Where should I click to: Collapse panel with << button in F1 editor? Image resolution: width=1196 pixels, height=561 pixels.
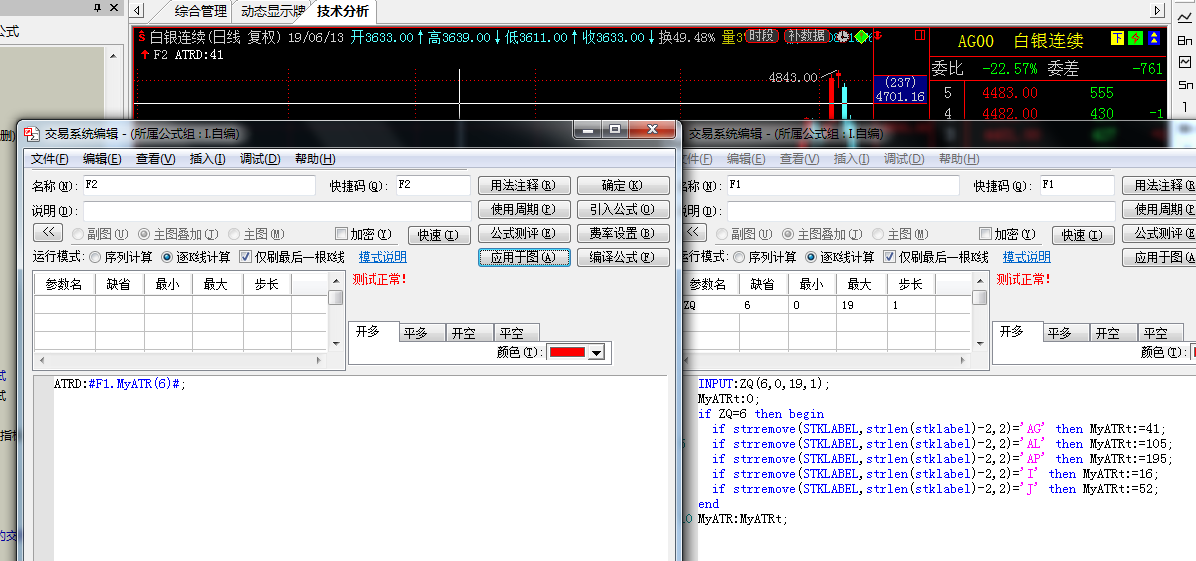[x=693, y=233]
